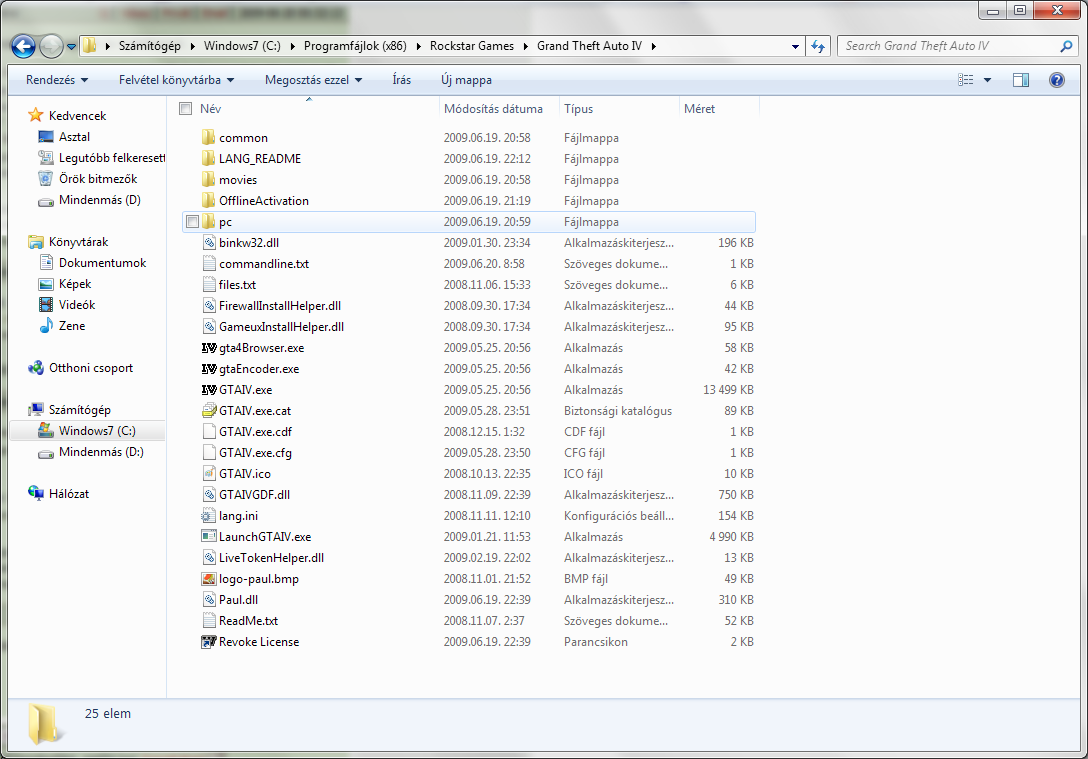The image size is (1088, 759).
Task: Toggle the preview pane icon
Action: pos(1021,80)
